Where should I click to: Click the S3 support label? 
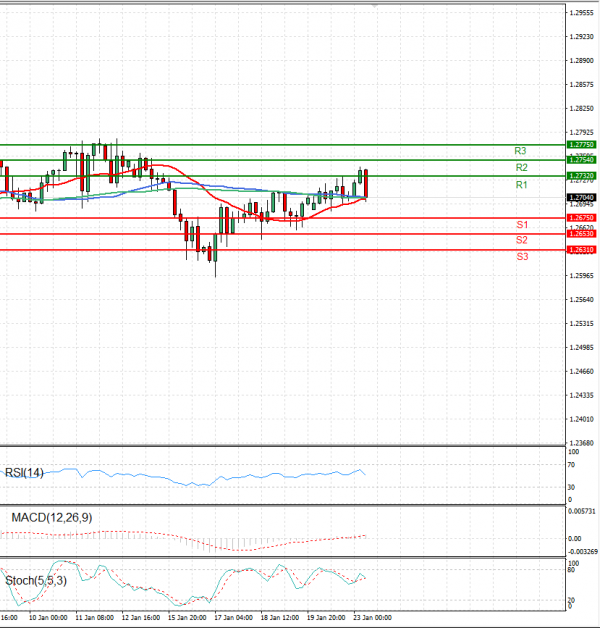coord(522,256)
